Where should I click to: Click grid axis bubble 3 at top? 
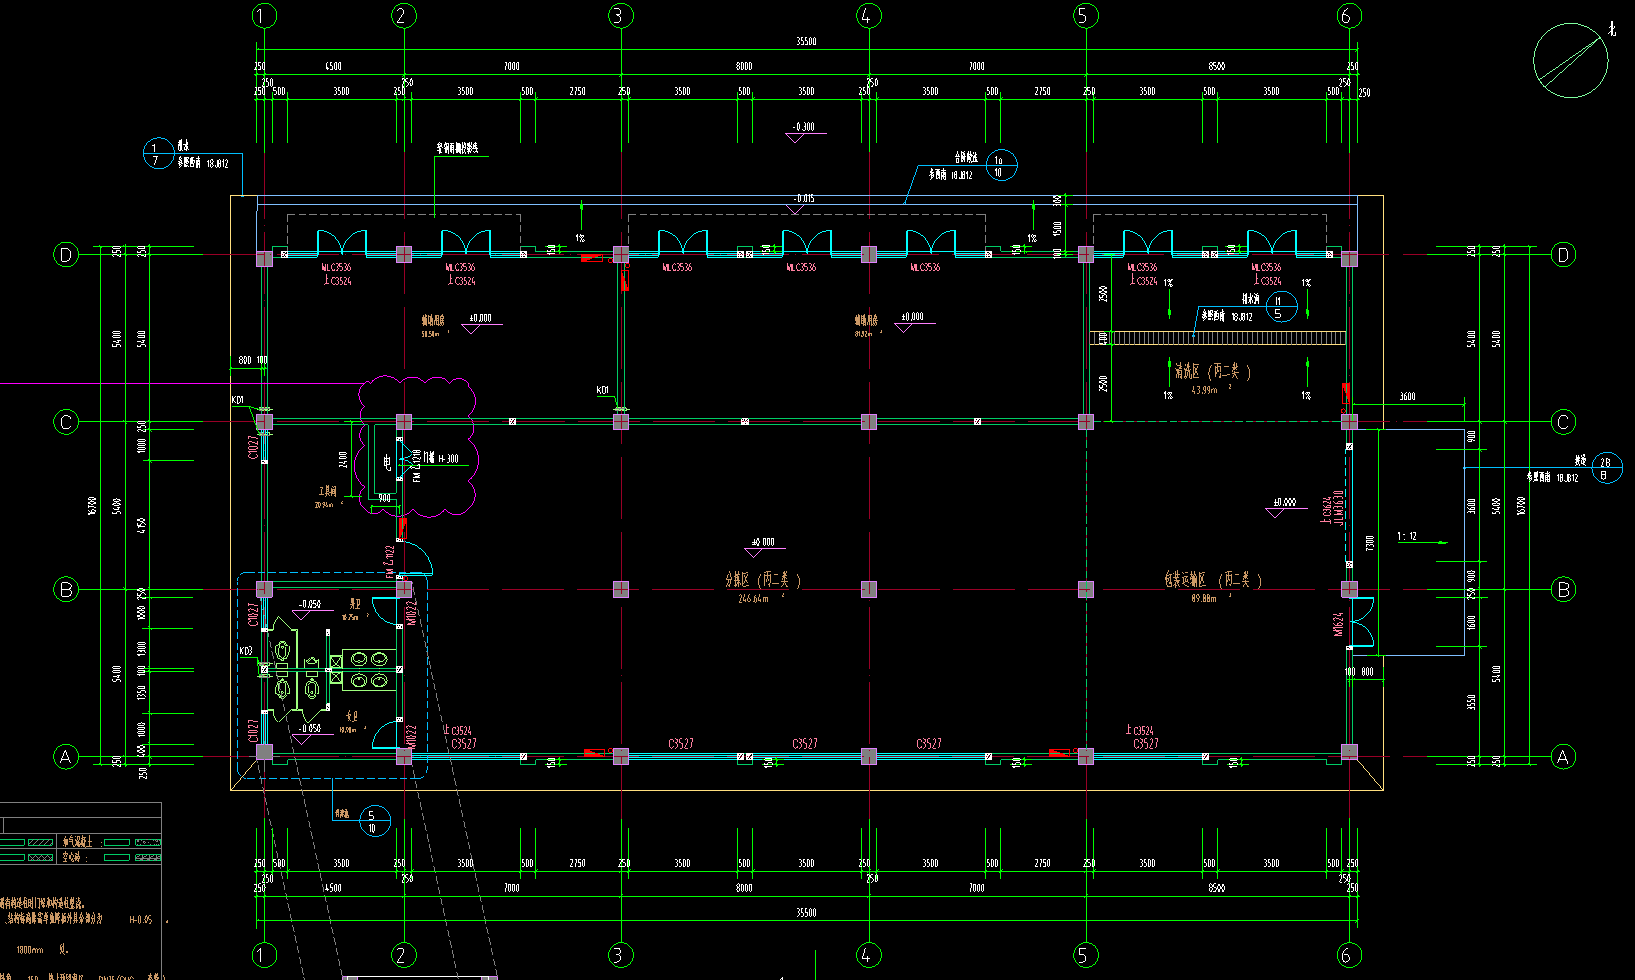point(619,16)
